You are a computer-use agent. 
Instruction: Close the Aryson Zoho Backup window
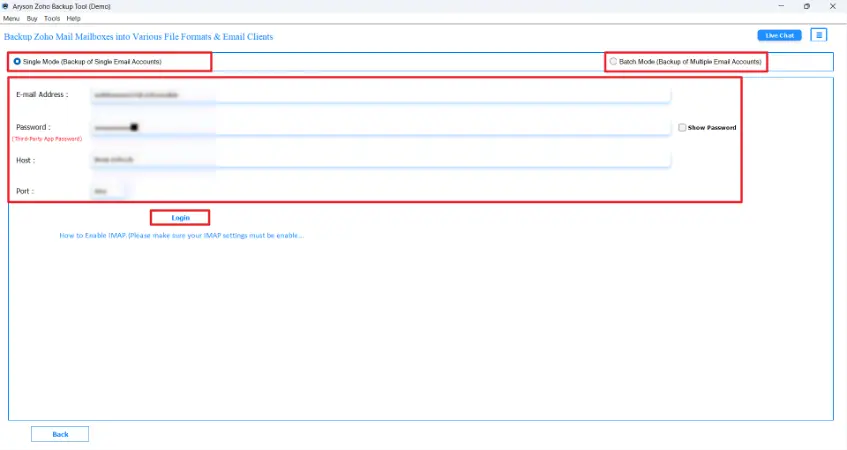[x=832, y=6]
